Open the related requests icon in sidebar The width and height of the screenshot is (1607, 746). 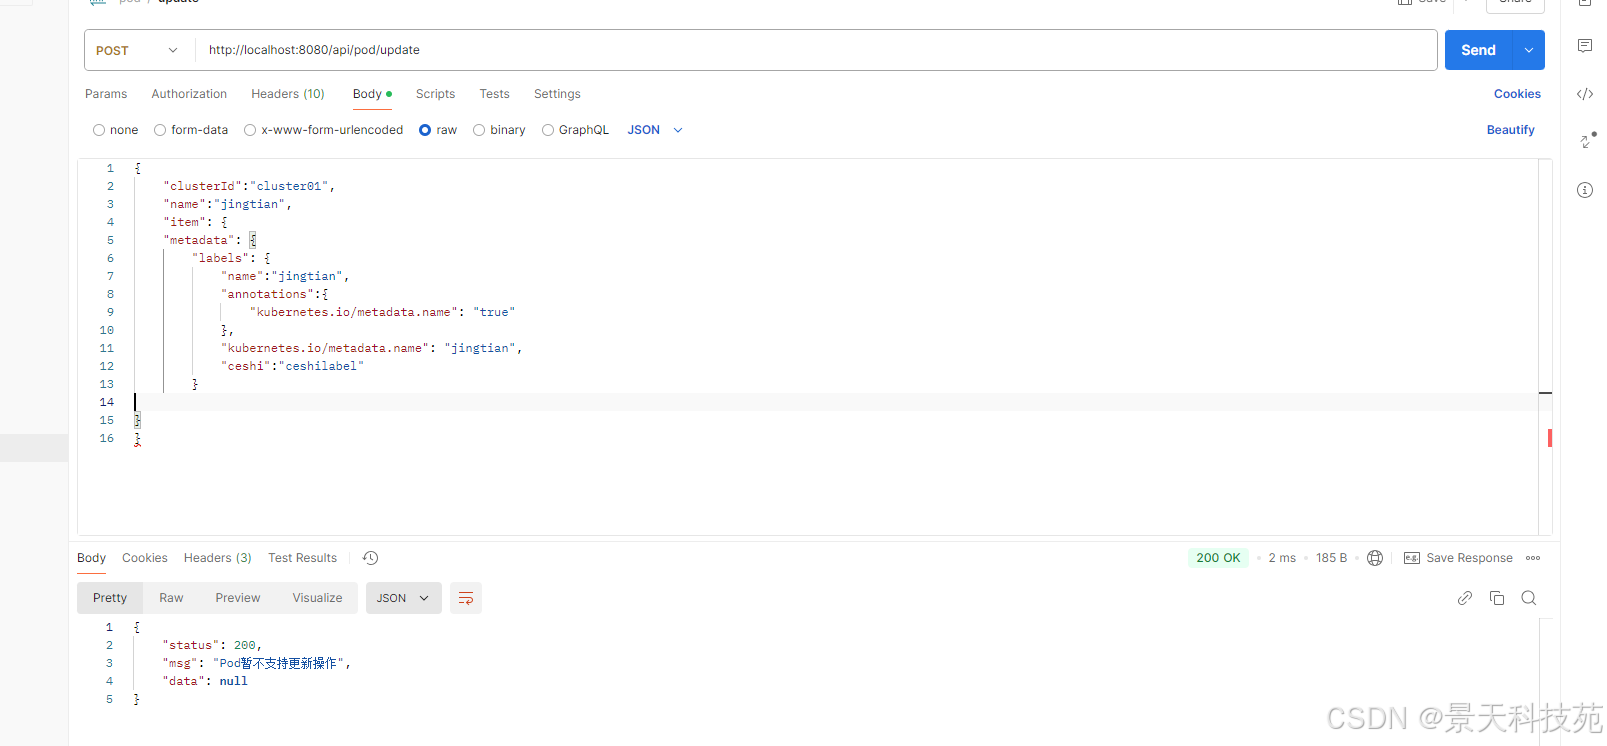tap(1587, 140)
